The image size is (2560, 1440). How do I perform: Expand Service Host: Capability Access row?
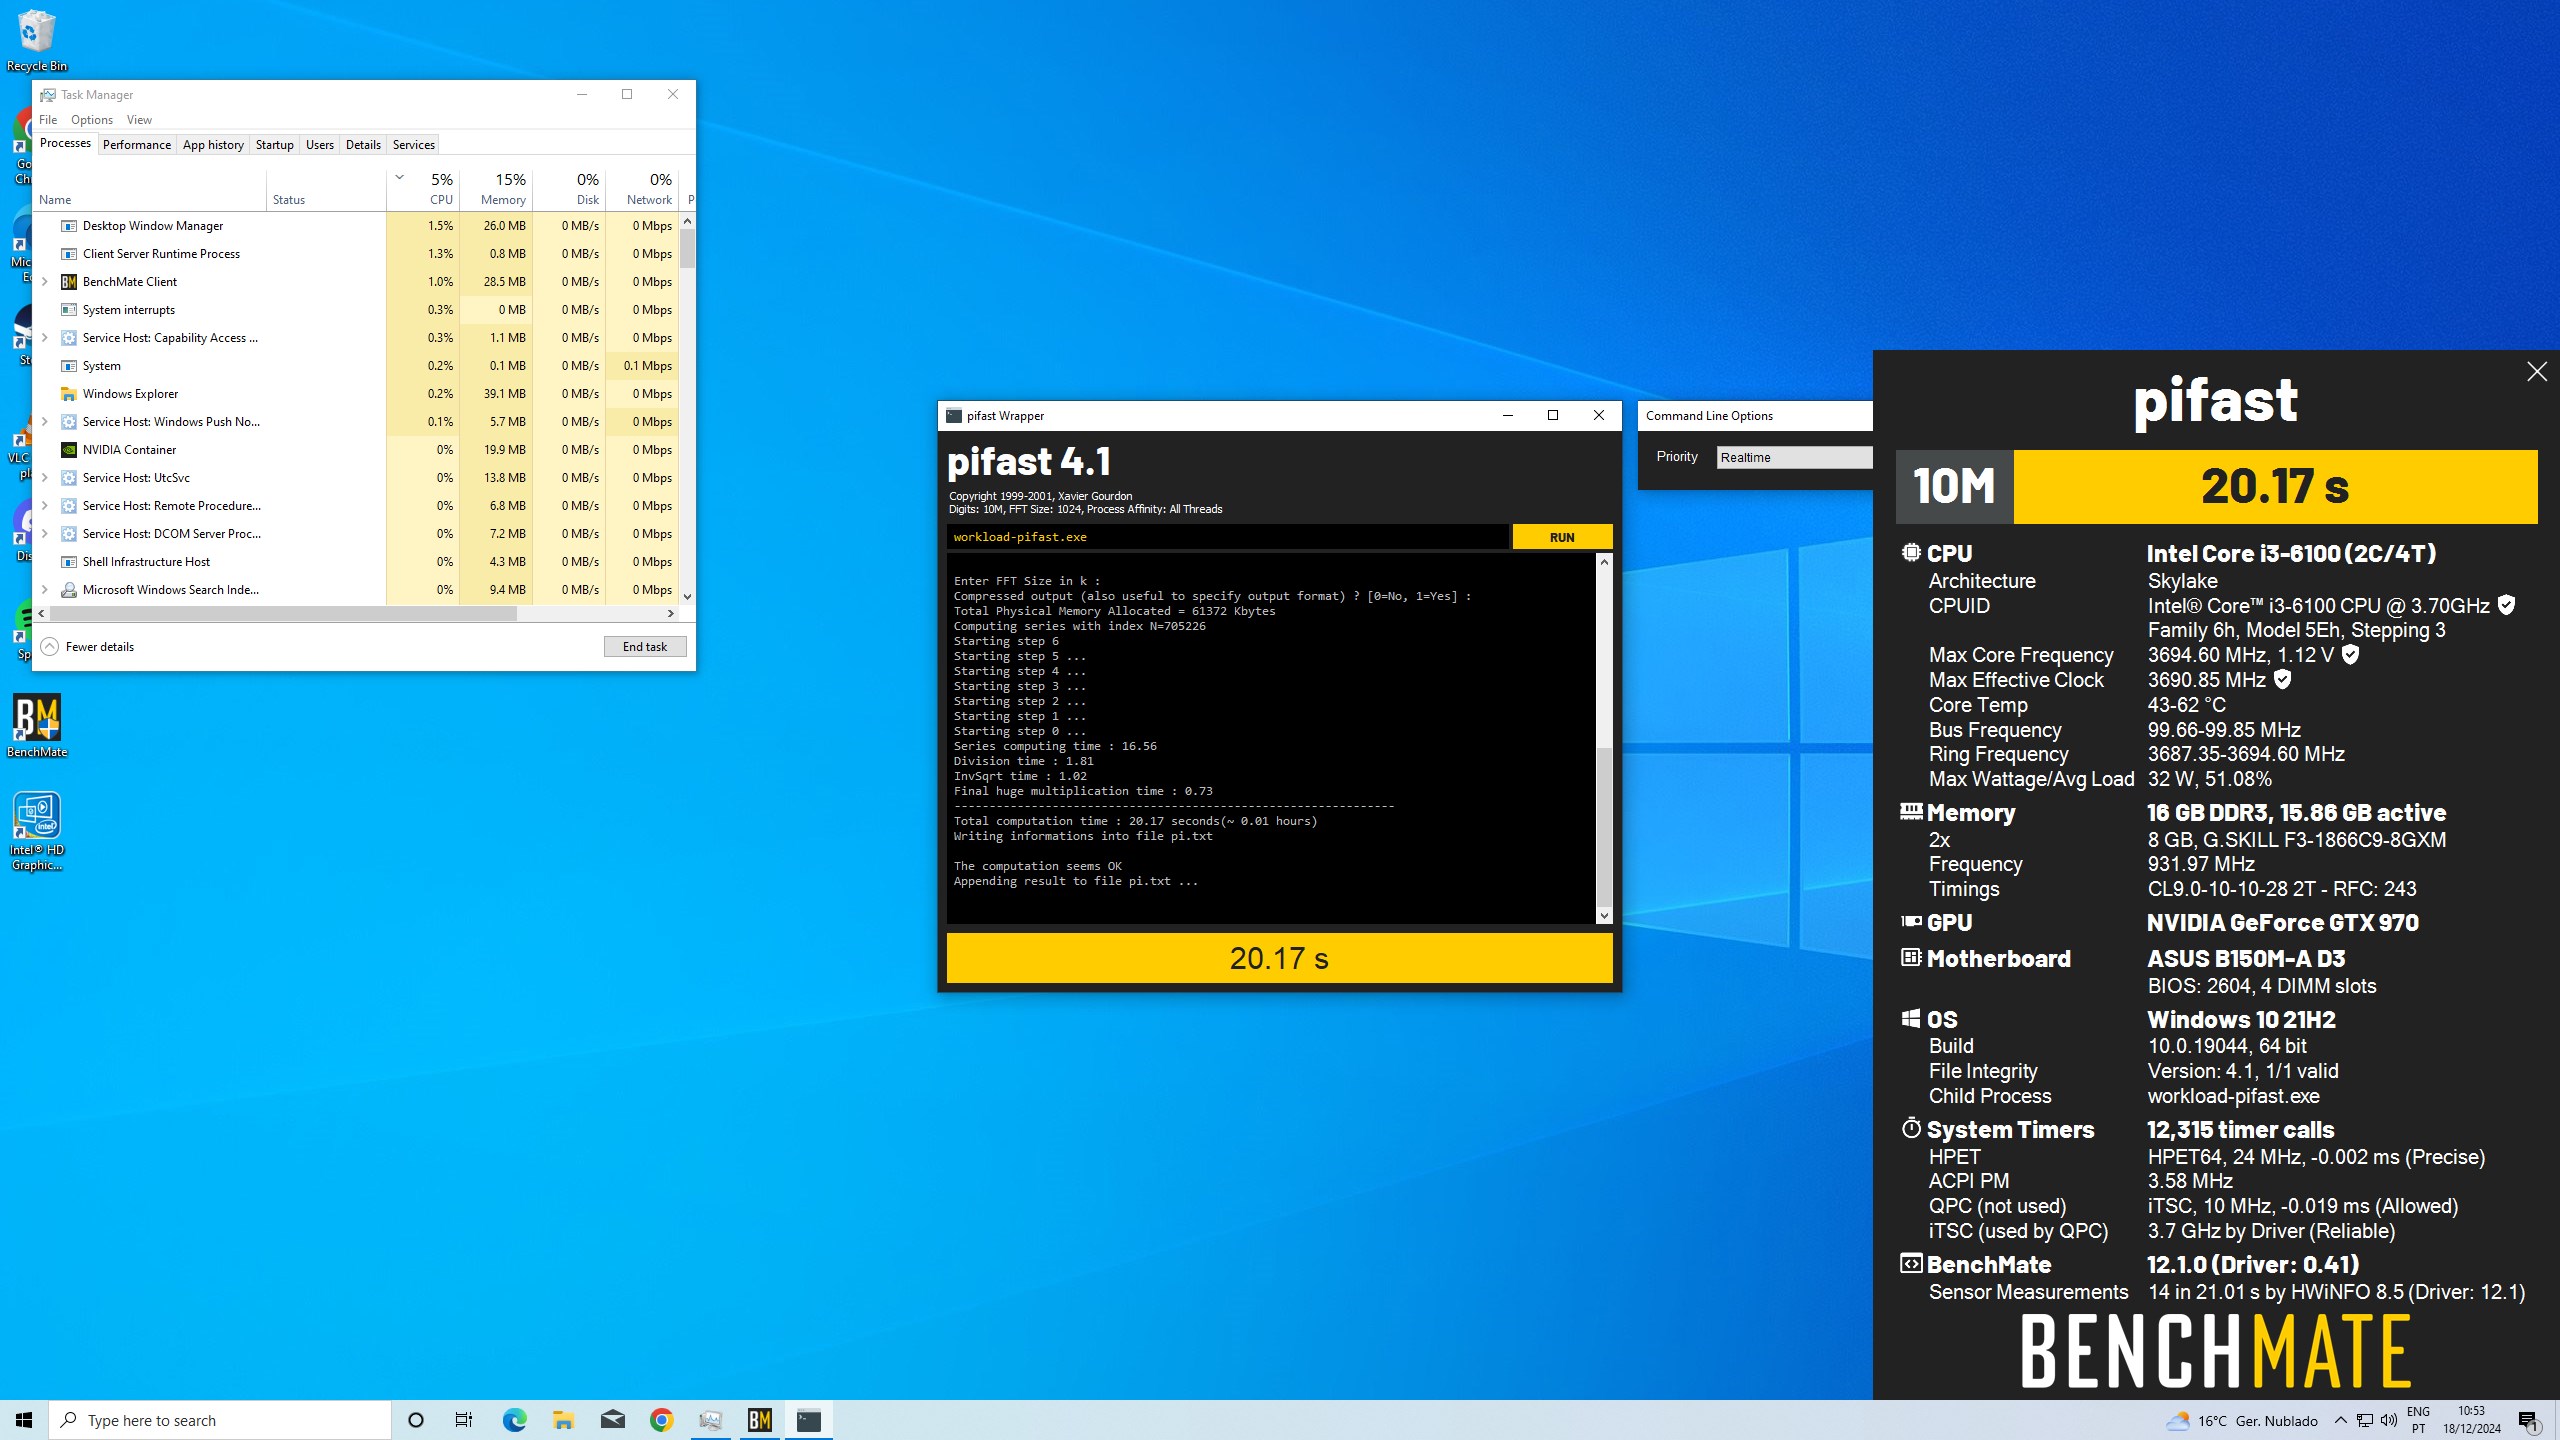click(x=45, y=338)
